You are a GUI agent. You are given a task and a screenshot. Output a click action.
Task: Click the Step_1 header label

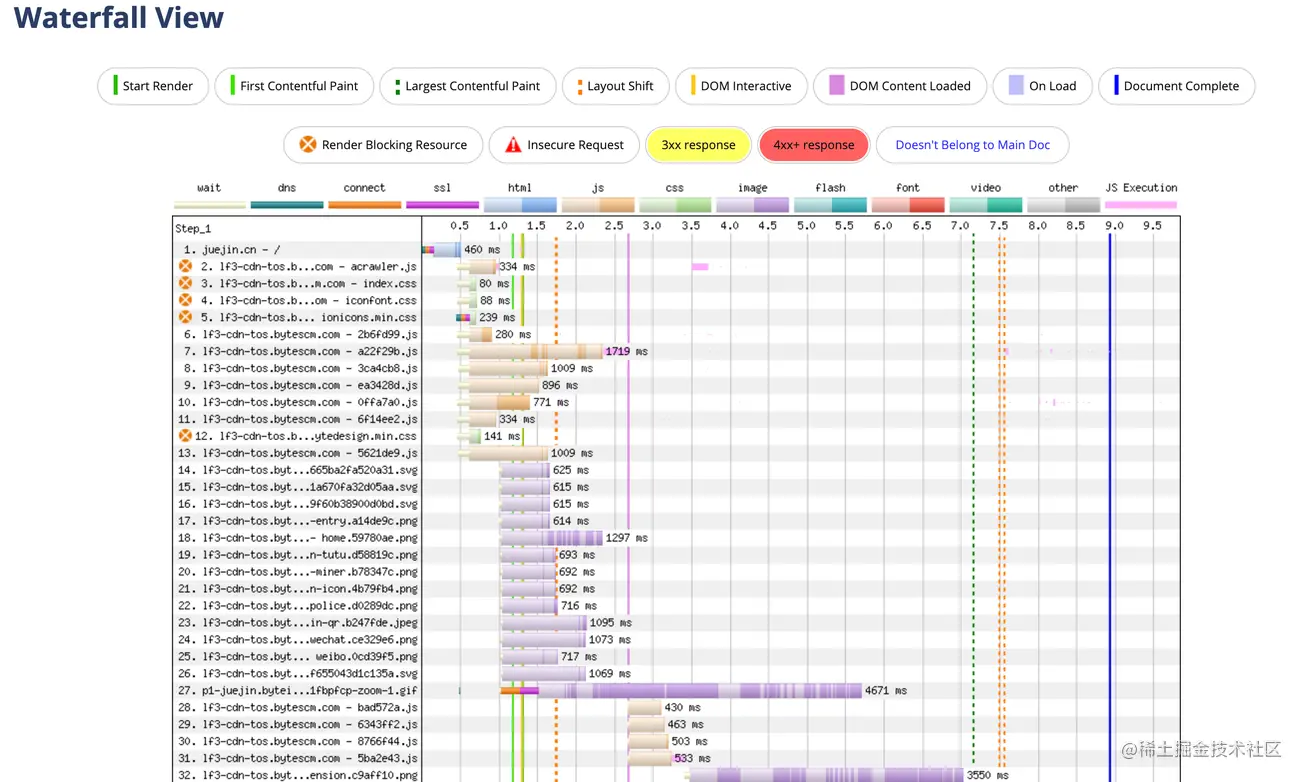(x=193, y=229)
